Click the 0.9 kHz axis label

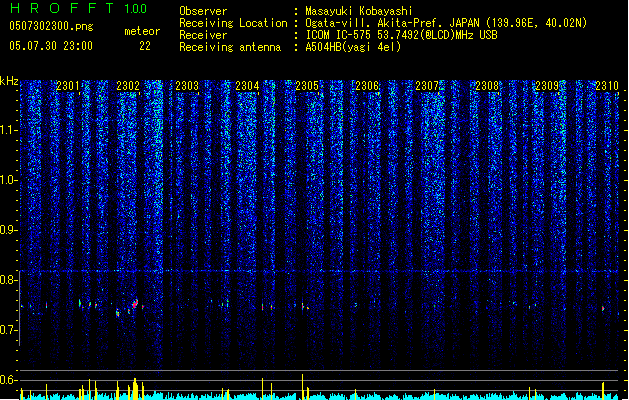point(8,230)
